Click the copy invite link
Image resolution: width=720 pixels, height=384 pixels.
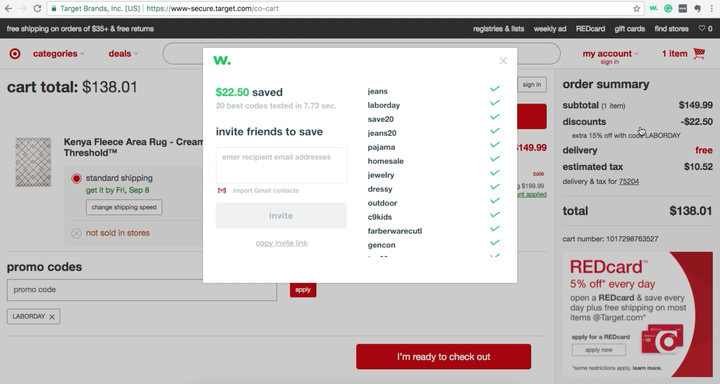tap(281, 243)
